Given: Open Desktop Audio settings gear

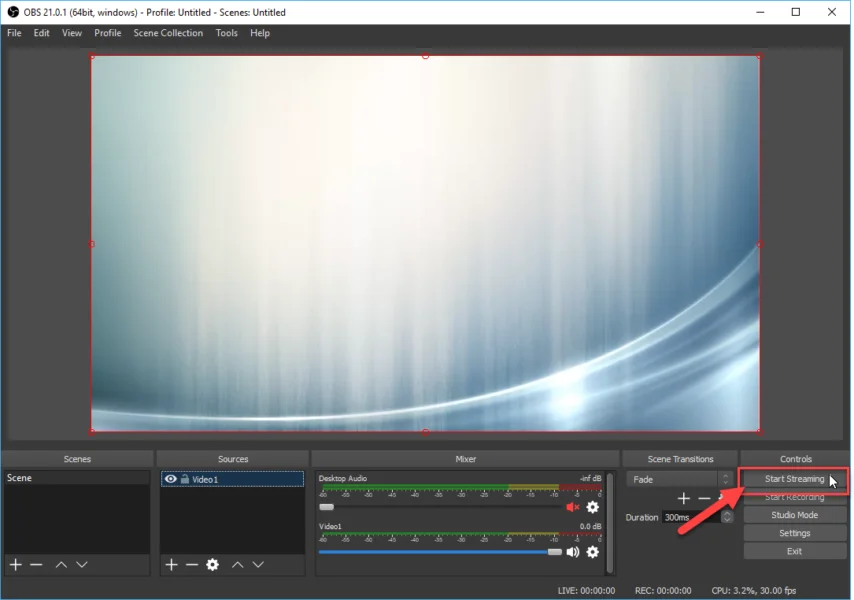Looking at the screenshot, I should click(593, 508).
